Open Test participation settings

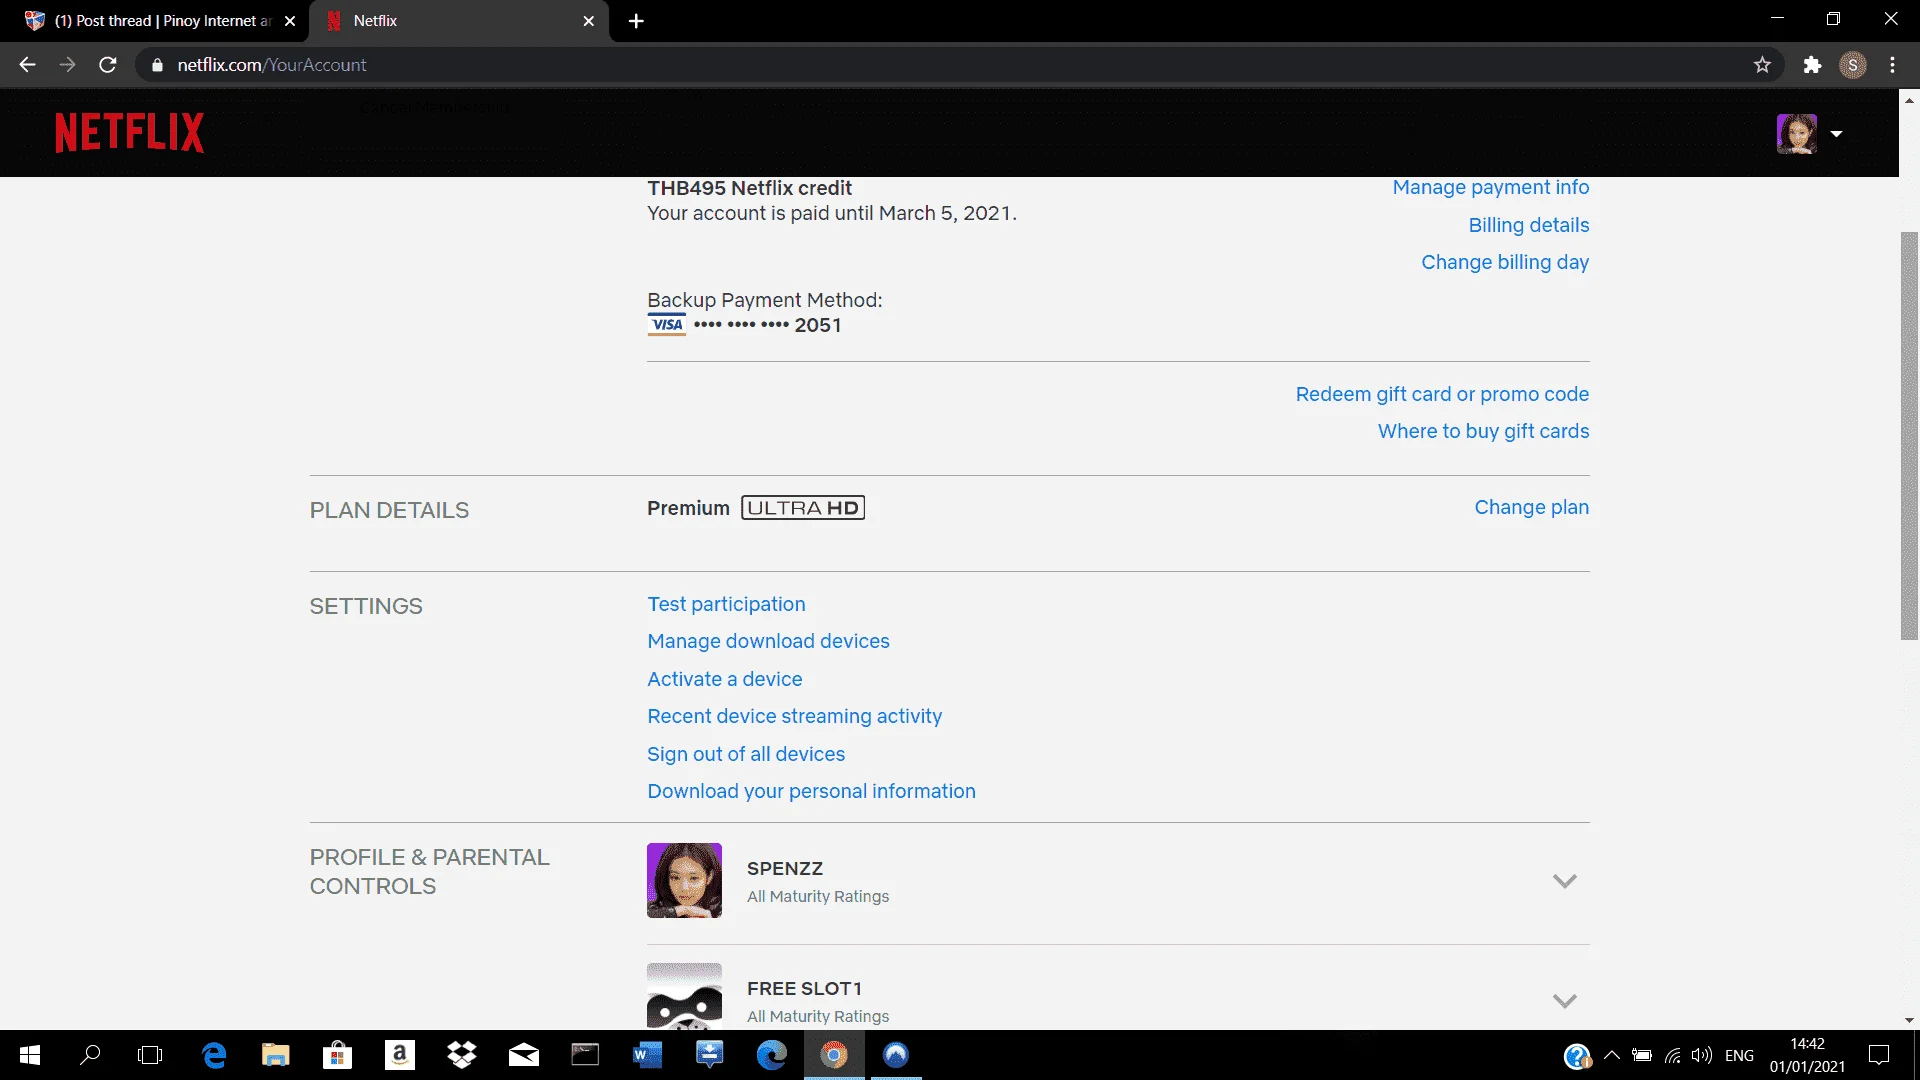coord(726,604)
